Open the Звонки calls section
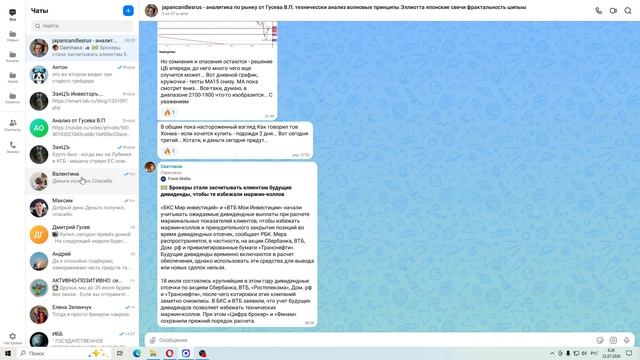Screen dimensions: 640x360 13,147
